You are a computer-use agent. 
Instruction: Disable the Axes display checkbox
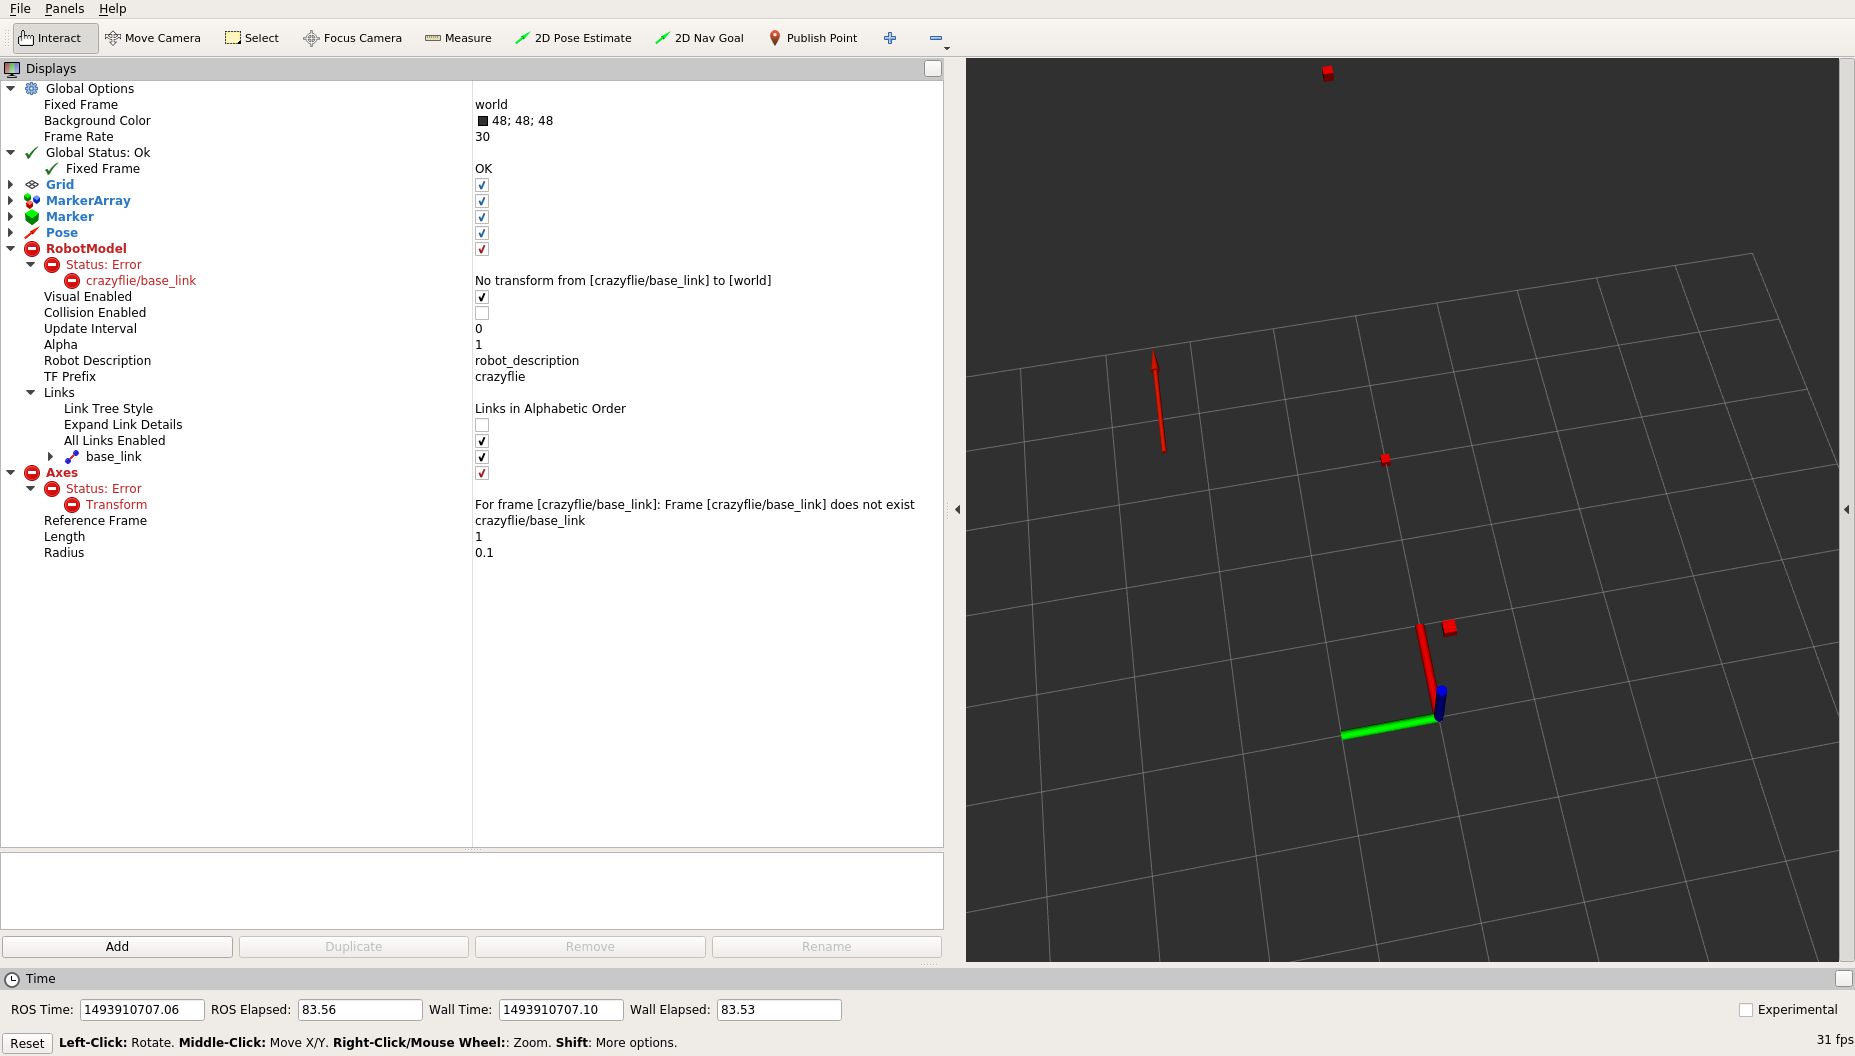coord(482,473)
